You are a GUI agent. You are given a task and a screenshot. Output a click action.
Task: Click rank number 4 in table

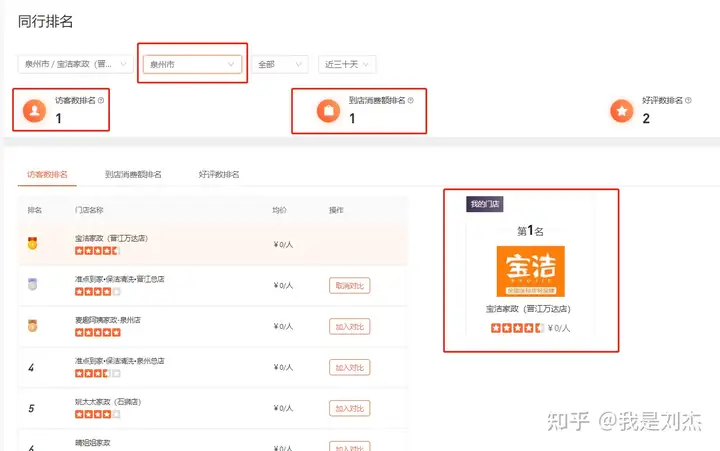tap(31, 367)
